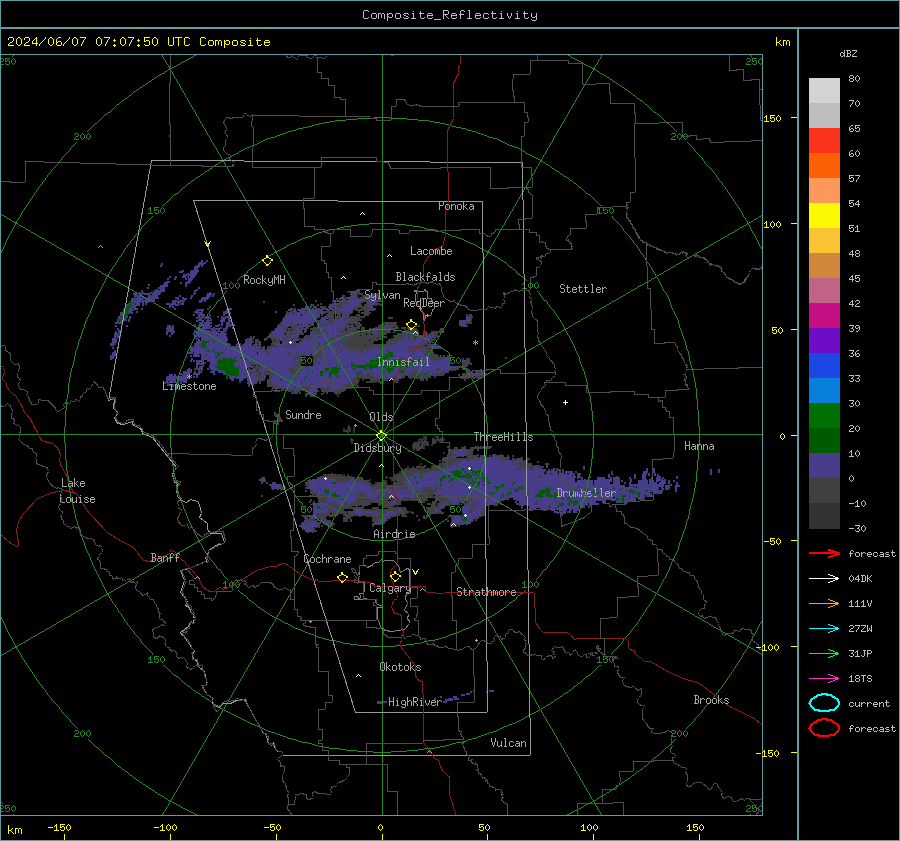Click the yellow diamond marker below Cochrane
This screenshot has width=900, height=841.
click(342, 577)
